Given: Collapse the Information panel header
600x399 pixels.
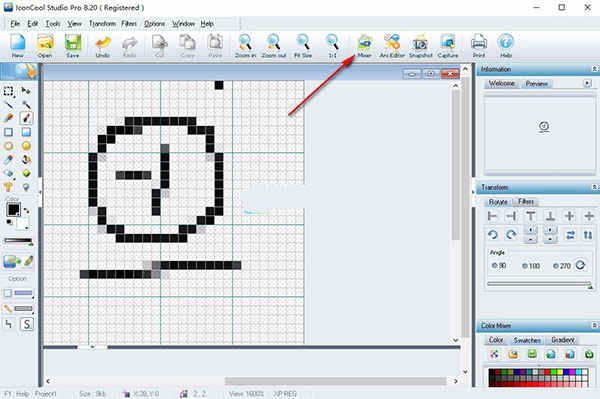Looking at the screenshot, I should tap(594, 69).
